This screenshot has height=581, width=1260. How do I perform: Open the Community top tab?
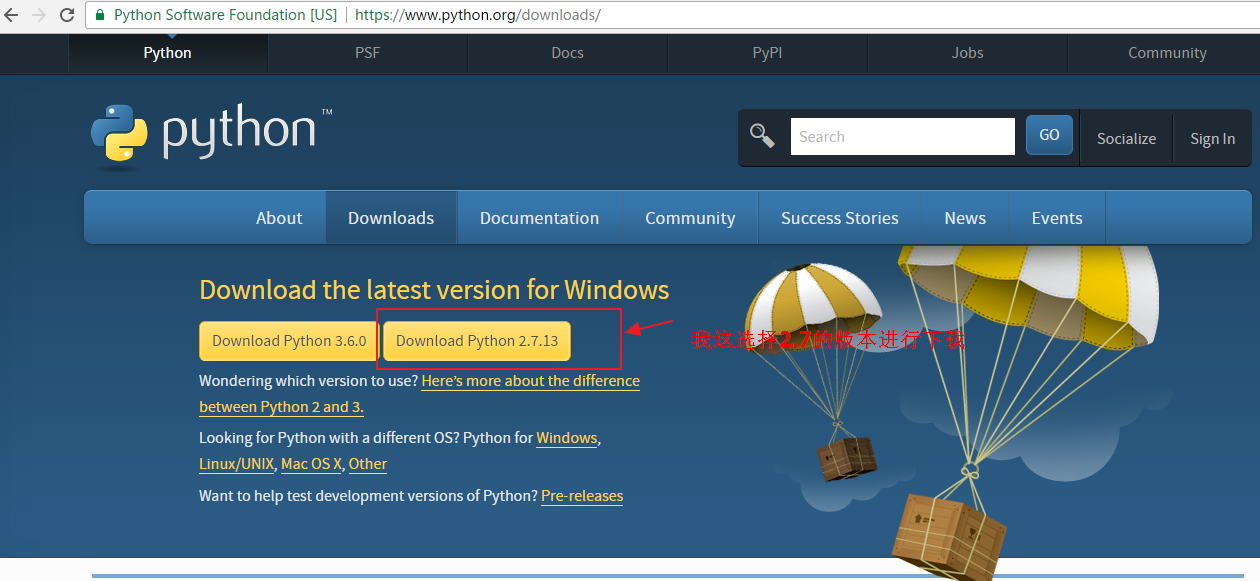coord(1167,53)
